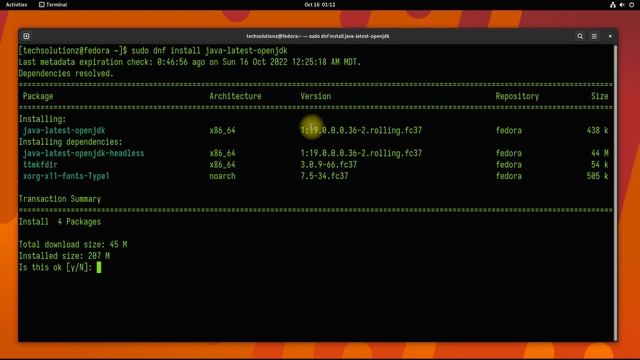Viewport: 640px width, 360px height.
Task: Close the terminal window
Action: pyautogui.click(x=610, y=36)
